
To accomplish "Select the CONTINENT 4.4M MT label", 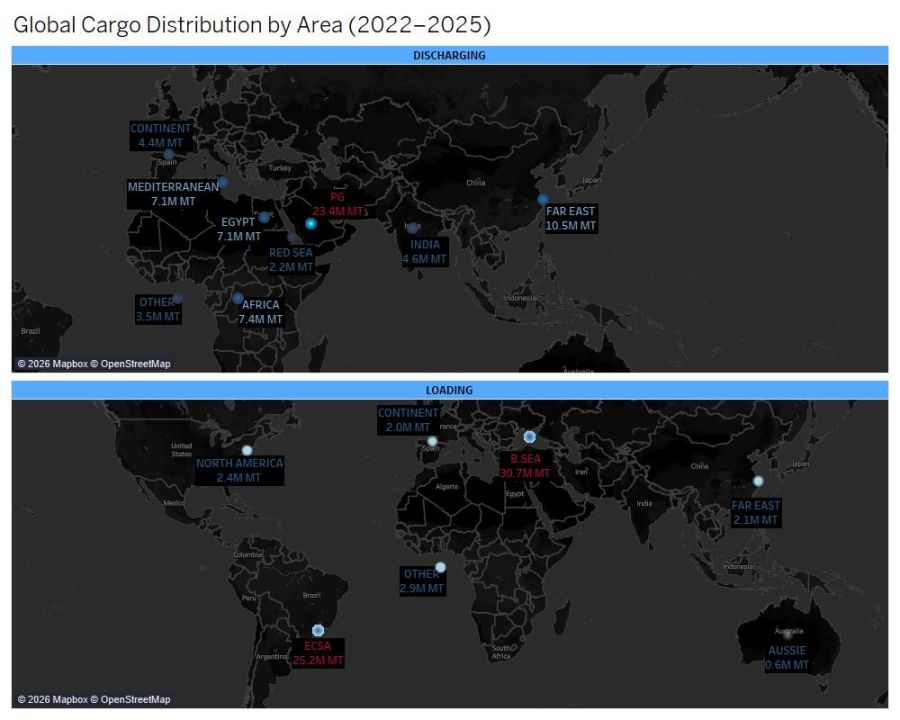I will coord(160,136).
